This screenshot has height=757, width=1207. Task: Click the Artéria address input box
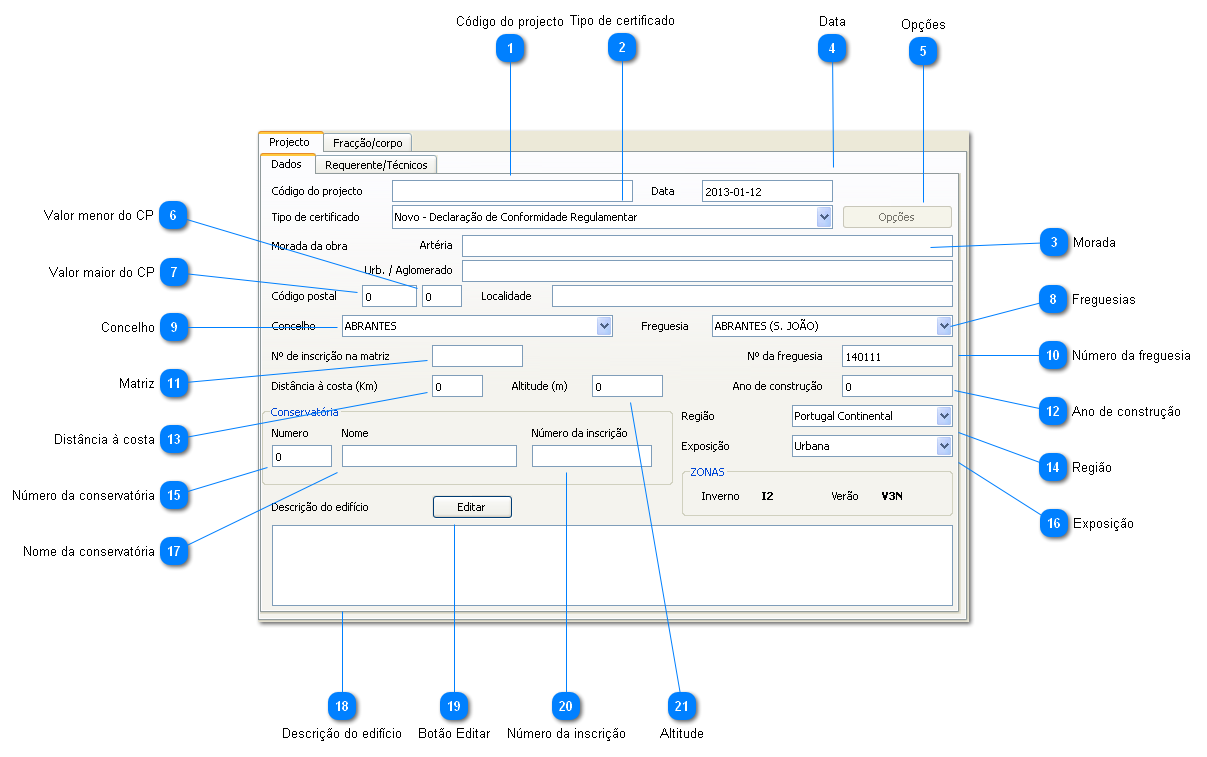coord(706,246)
